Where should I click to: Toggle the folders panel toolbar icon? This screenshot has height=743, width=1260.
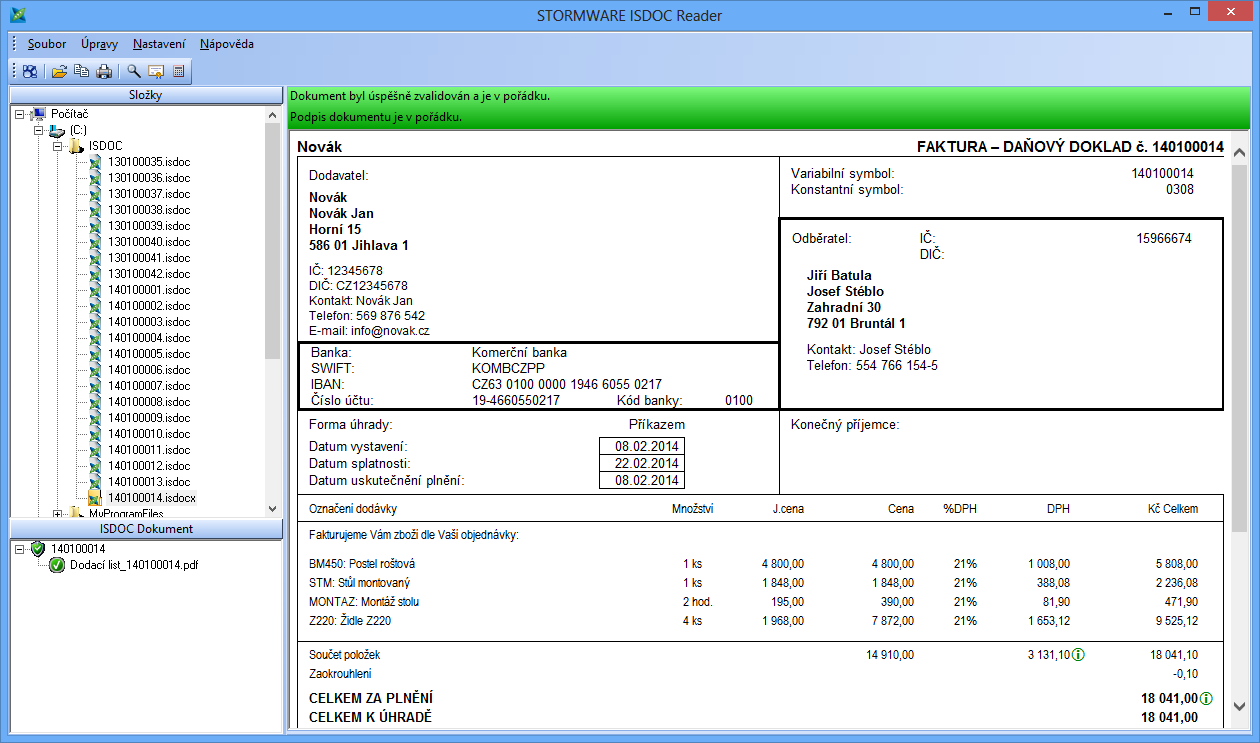pos(30,71)
